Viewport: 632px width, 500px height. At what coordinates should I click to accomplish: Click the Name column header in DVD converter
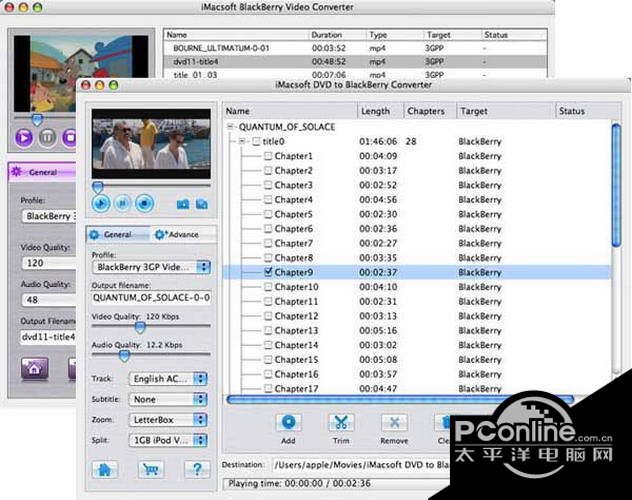[290, 111]
